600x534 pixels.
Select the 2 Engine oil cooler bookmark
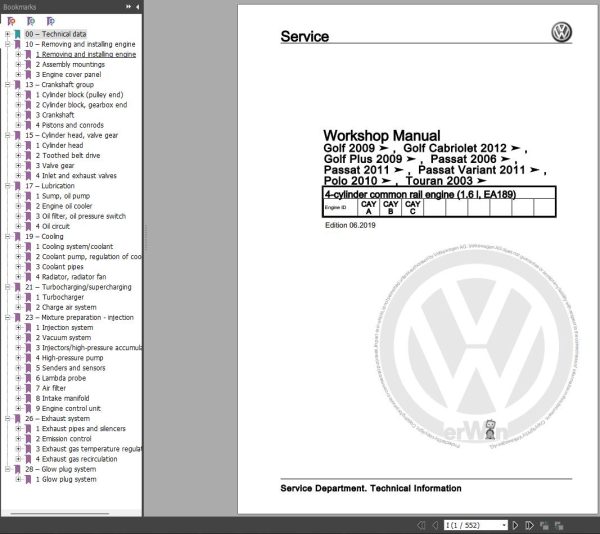(x=64, y=206)
